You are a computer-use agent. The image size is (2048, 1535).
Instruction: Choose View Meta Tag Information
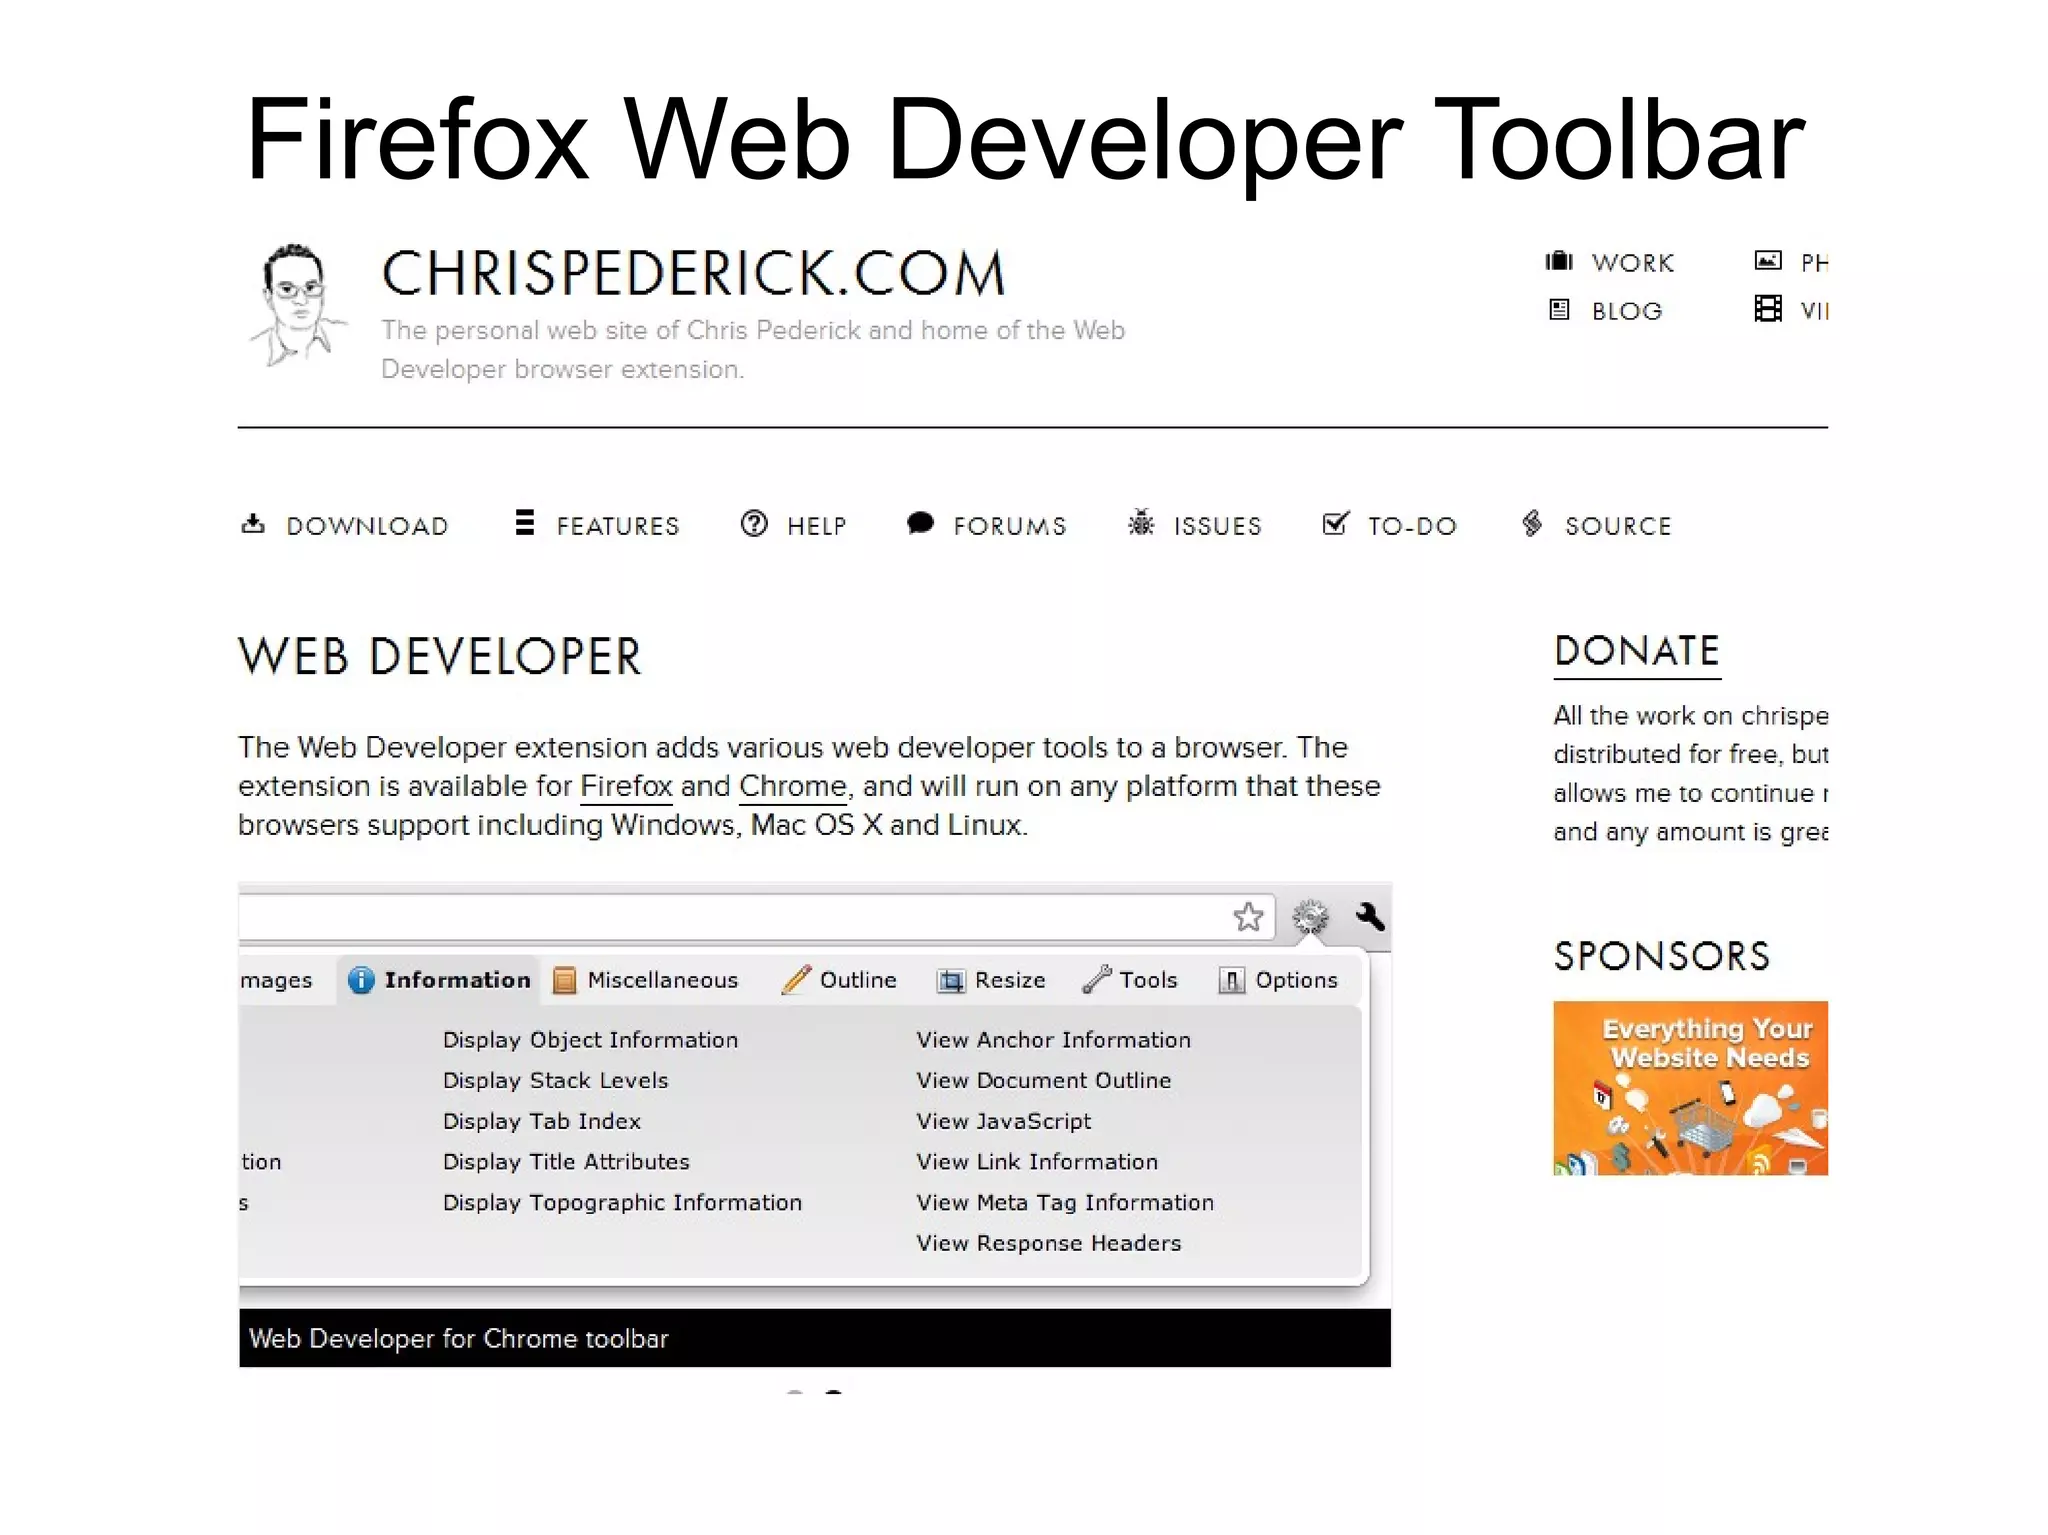click(1065, 1203)
